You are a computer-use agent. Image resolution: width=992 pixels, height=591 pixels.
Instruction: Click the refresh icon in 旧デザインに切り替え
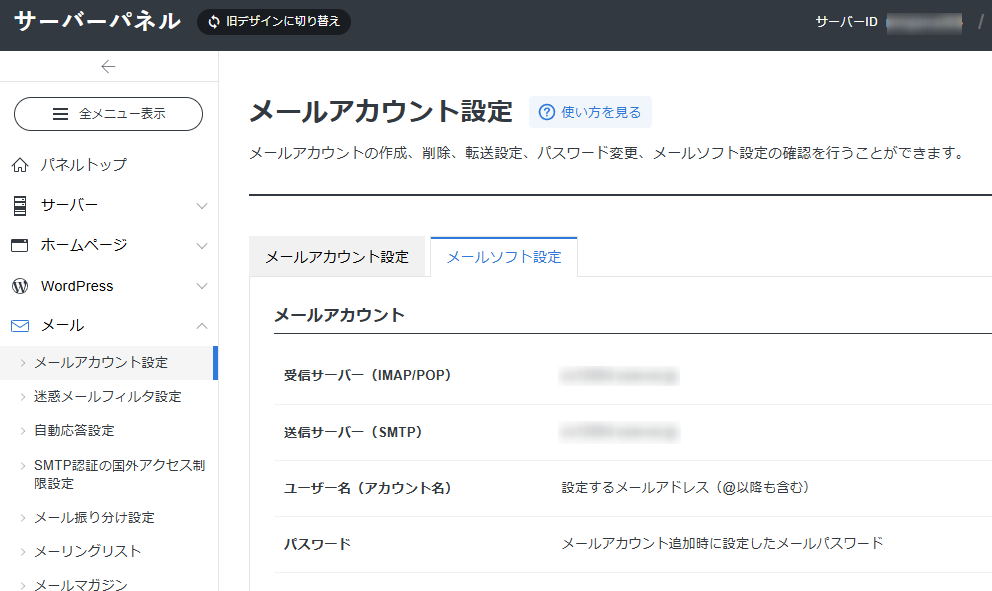[213, 21]
